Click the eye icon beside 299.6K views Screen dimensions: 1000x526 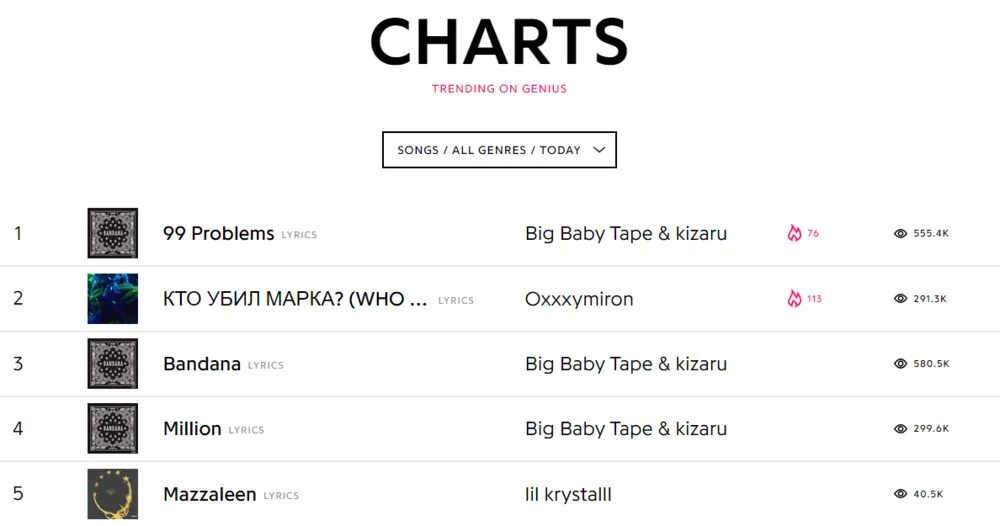[x=901, y=428]
